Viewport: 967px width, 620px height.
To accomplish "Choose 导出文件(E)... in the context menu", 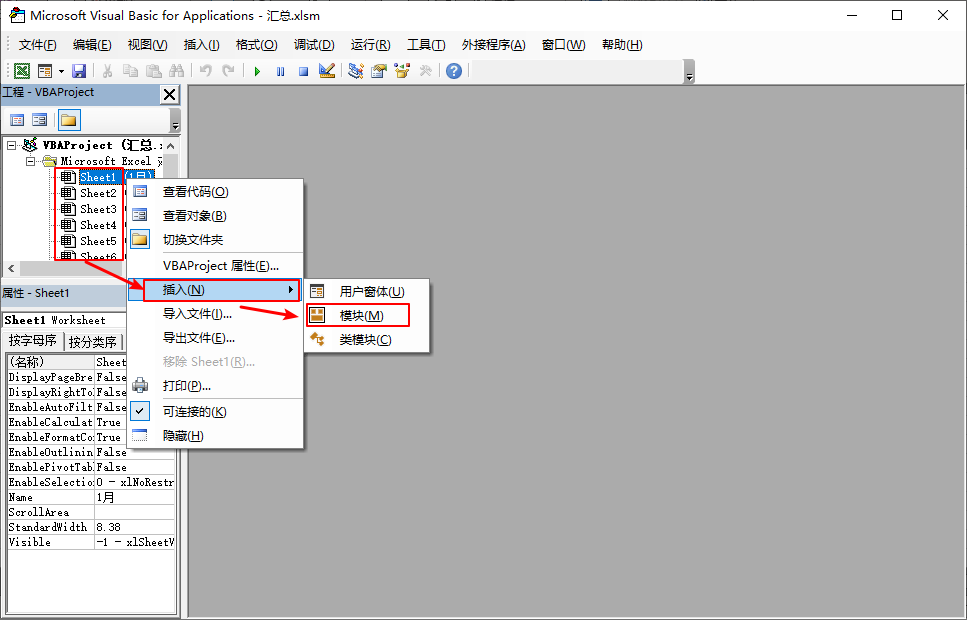I will [x=215, y=338].
